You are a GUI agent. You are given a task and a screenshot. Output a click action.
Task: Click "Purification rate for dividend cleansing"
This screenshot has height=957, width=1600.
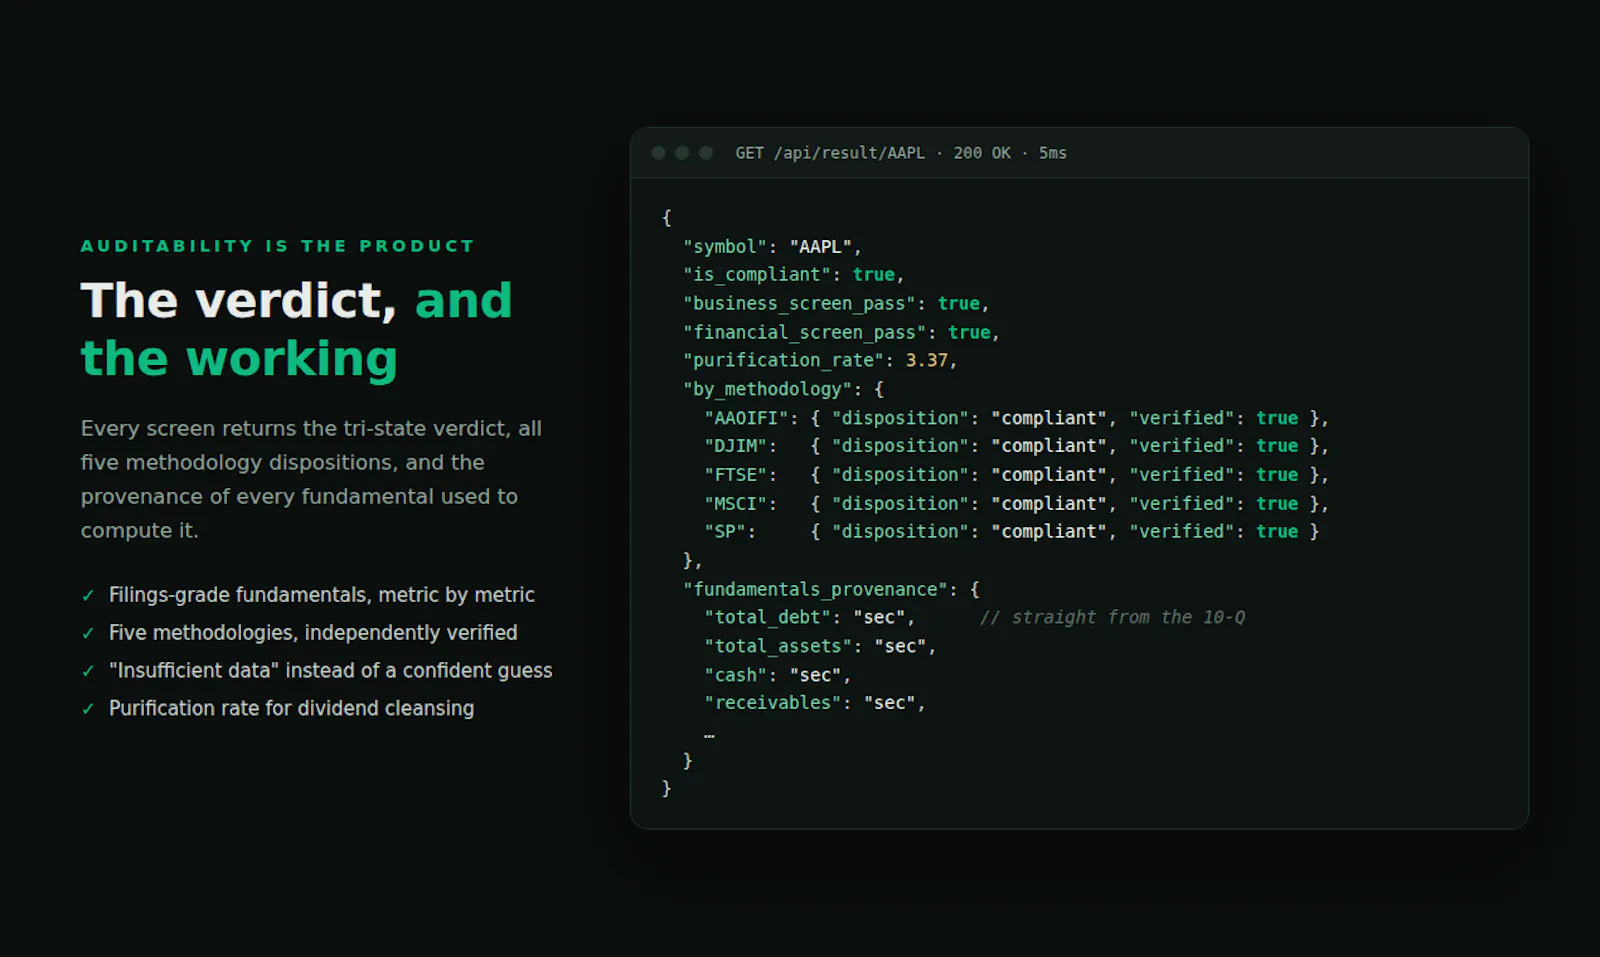coord(291,708)
